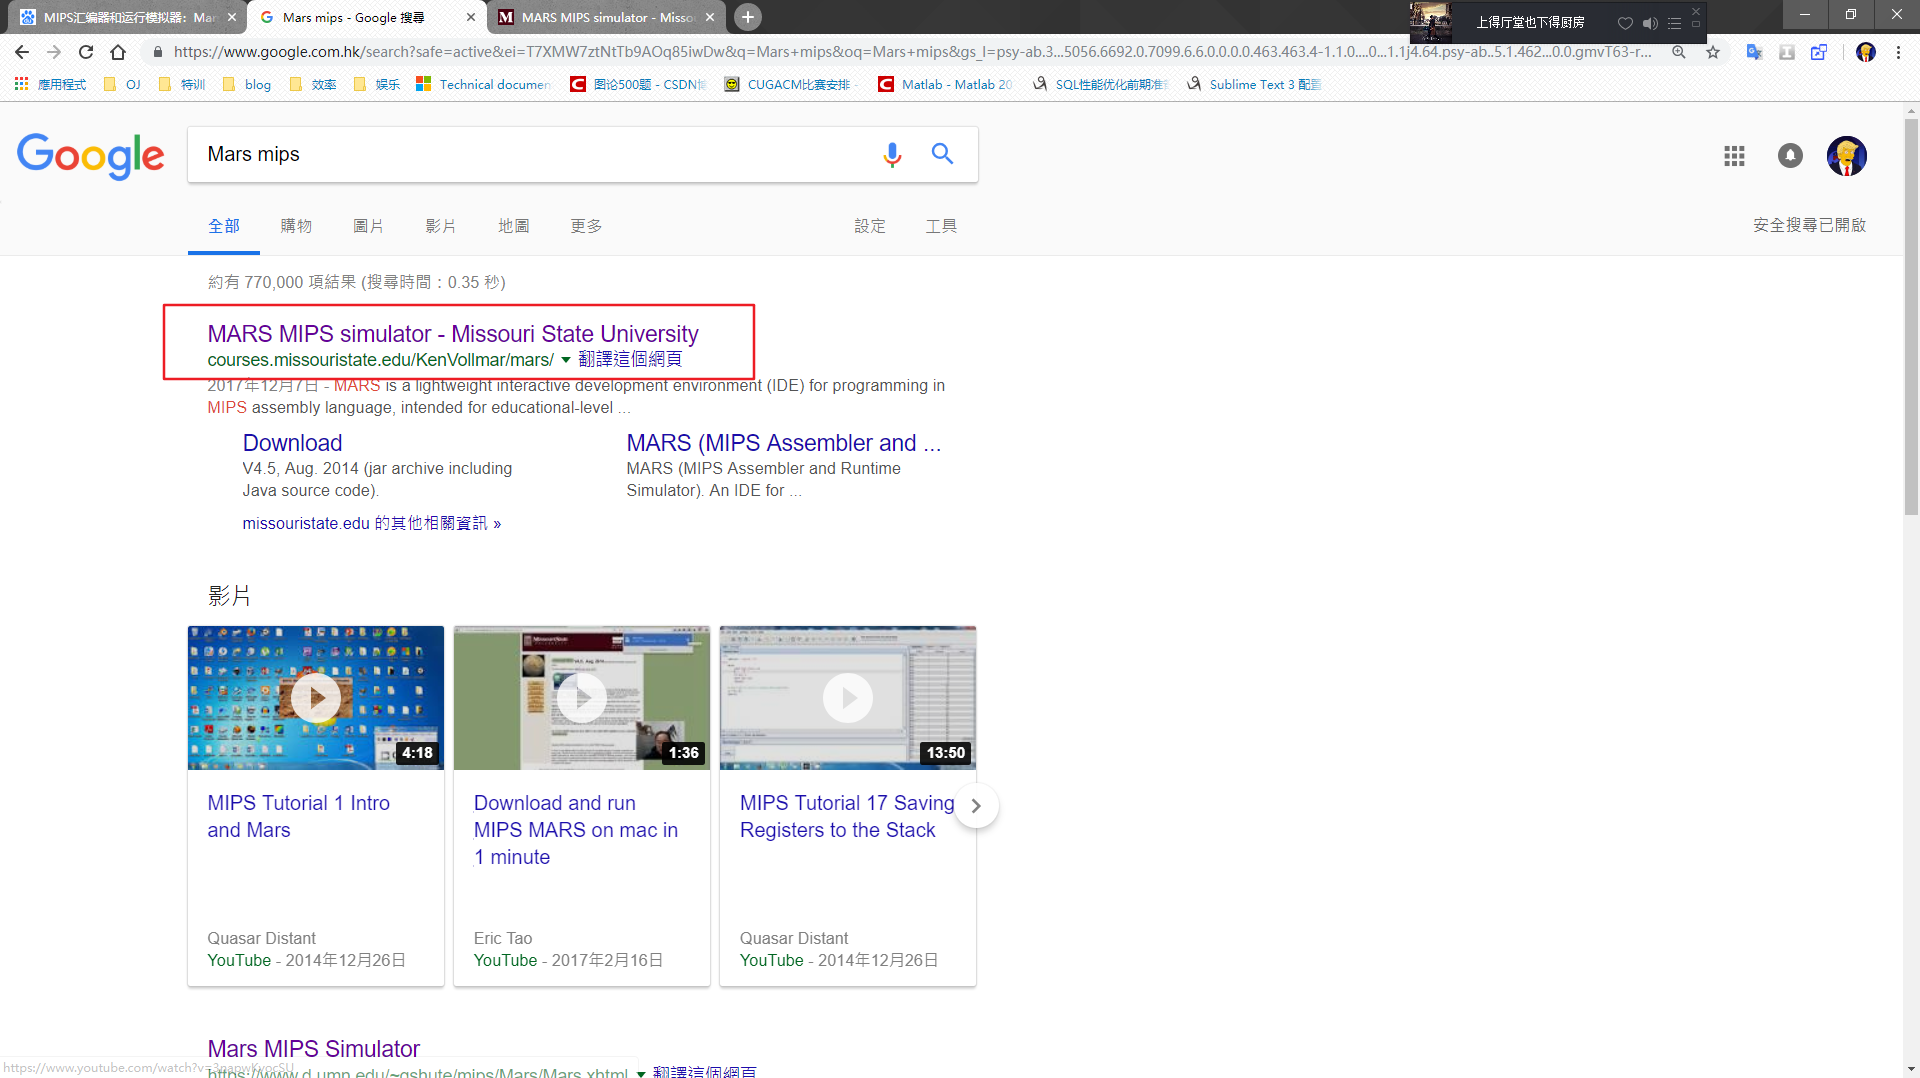
Task: Open the 效率 bookmark folder
Action: (x=313, y=85)
